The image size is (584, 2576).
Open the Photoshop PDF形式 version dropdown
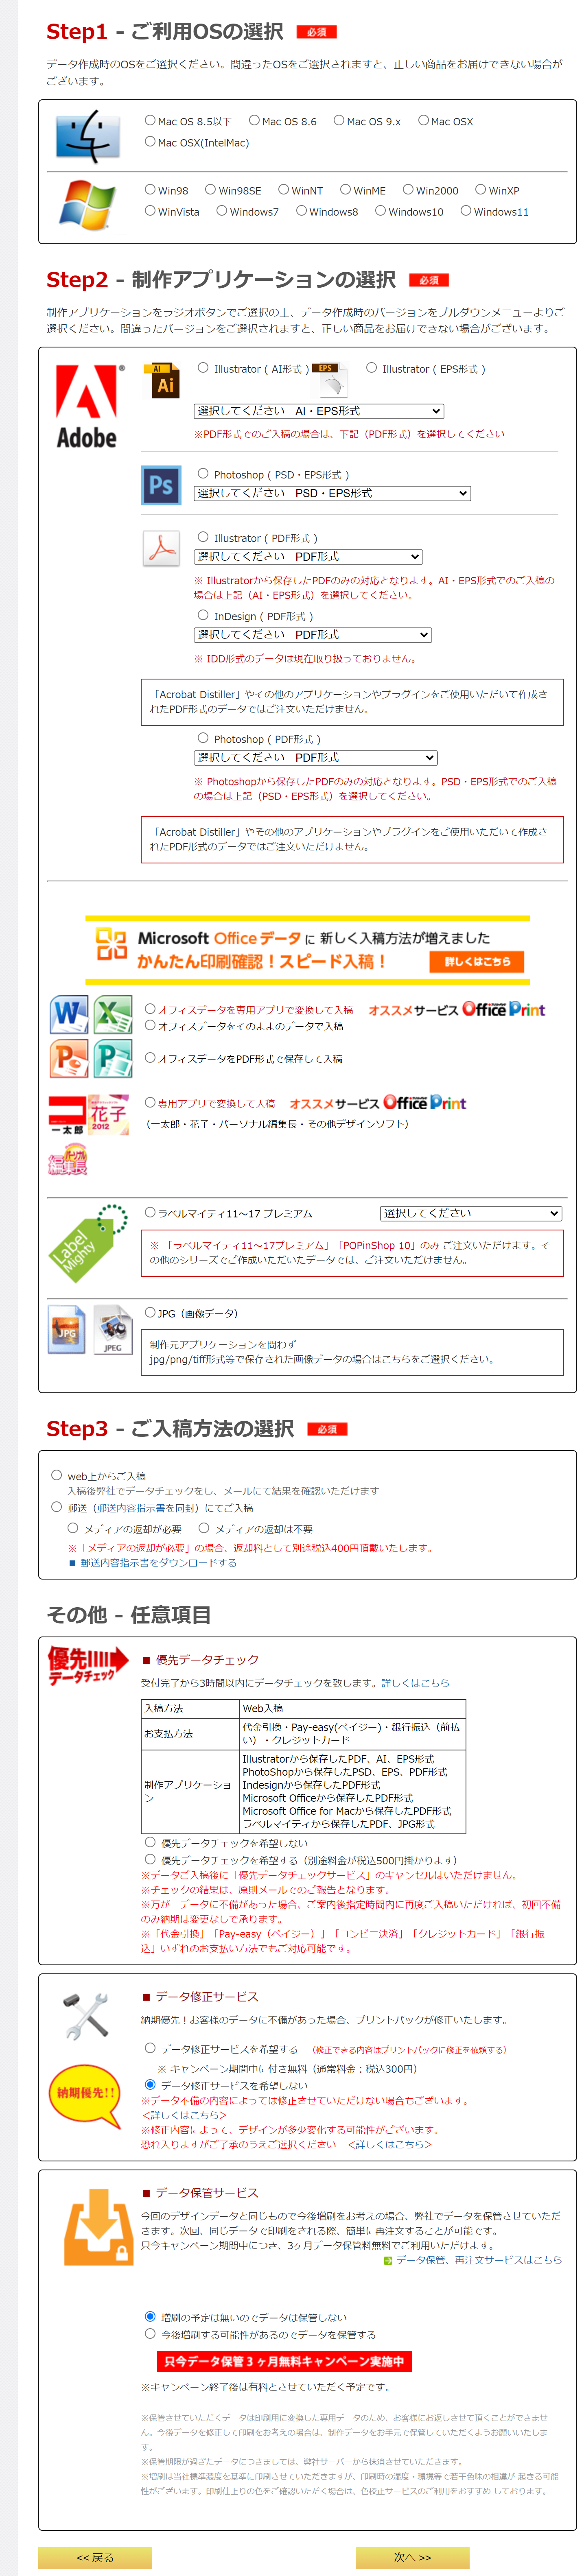tap(315, 758)
